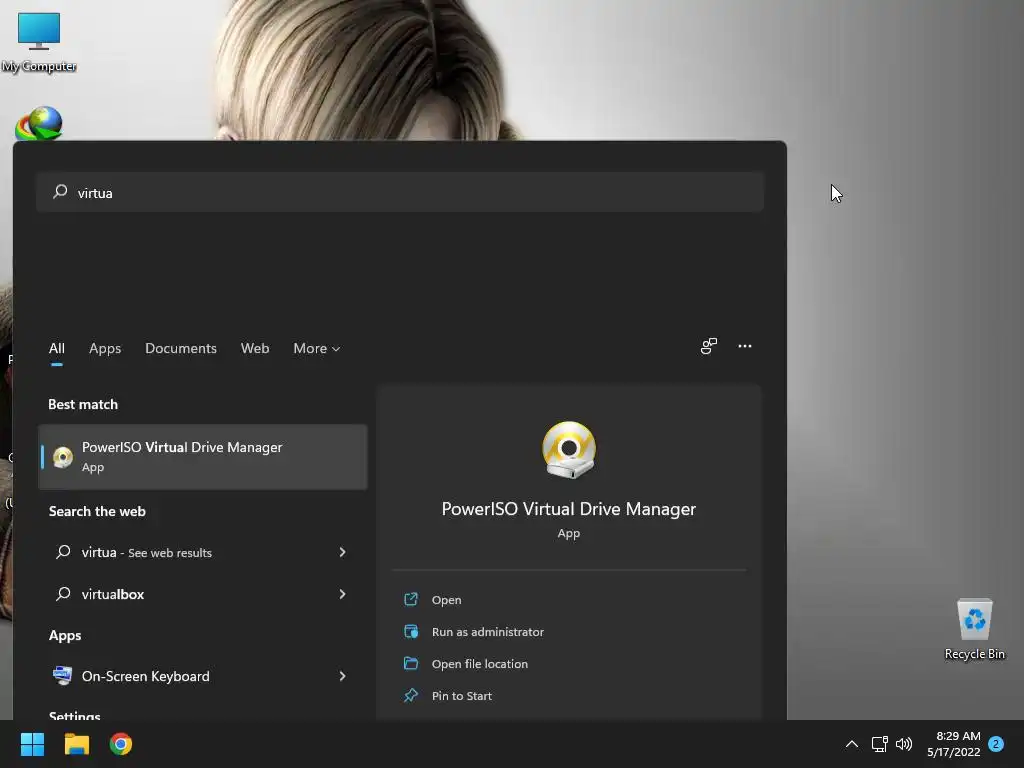Open the Internet Download Manager desktop icon
The width and height of the screenshot is (1024, 768).
point(39,123)
